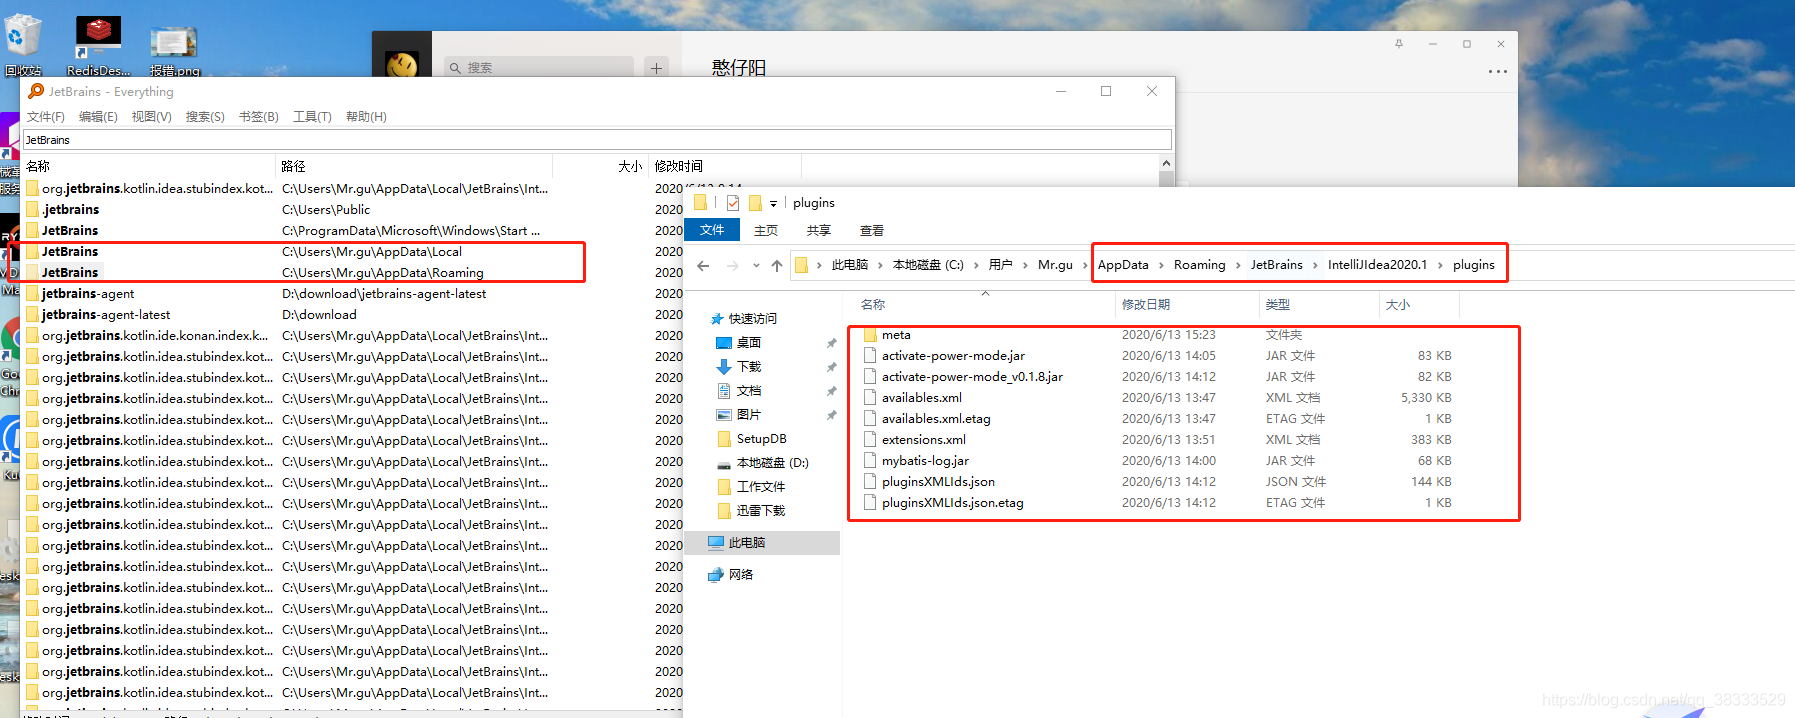This screenshot has width=1795, height=718.
Task: Click the pin icon in chat window title bar
Action: click(1399, 44)
